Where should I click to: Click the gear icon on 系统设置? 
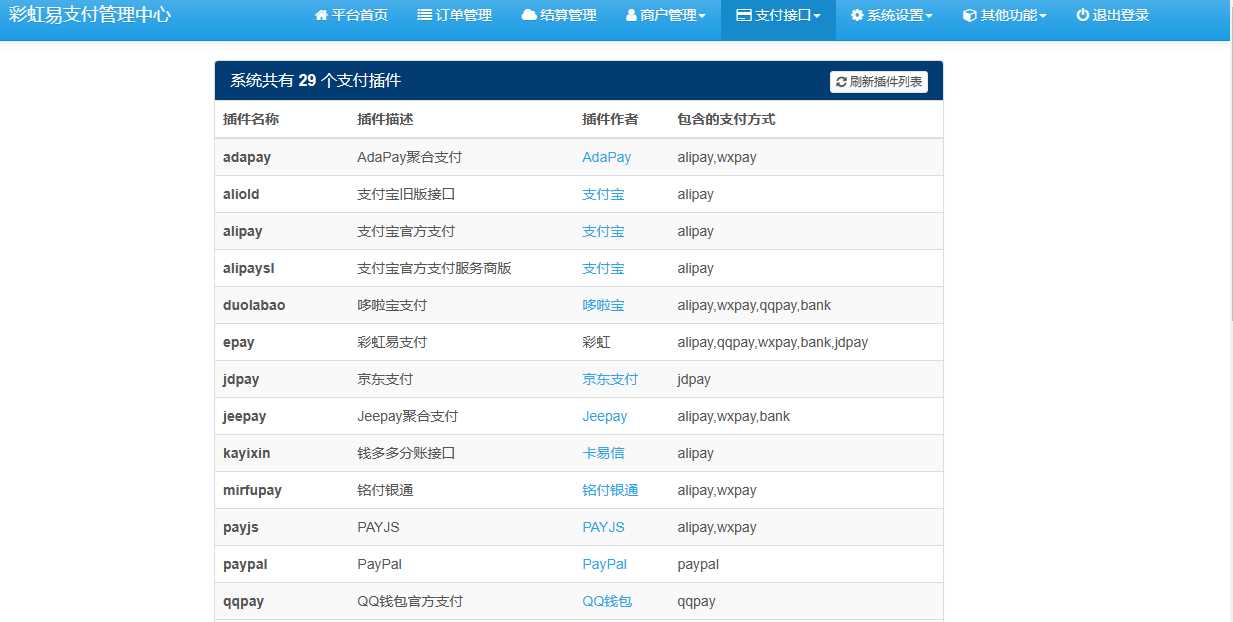pyautogui.click(x=855, y=15)
